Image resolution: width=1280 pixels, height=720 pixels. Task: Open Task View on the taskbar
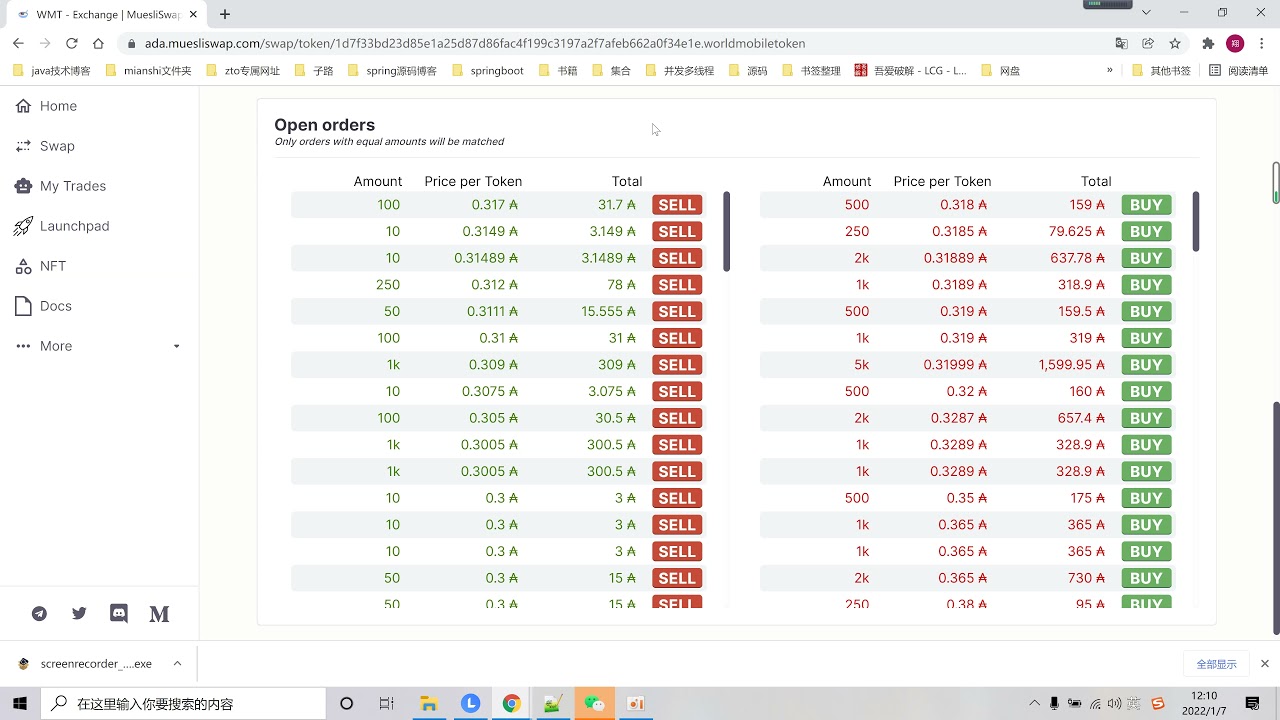point(386,703)
